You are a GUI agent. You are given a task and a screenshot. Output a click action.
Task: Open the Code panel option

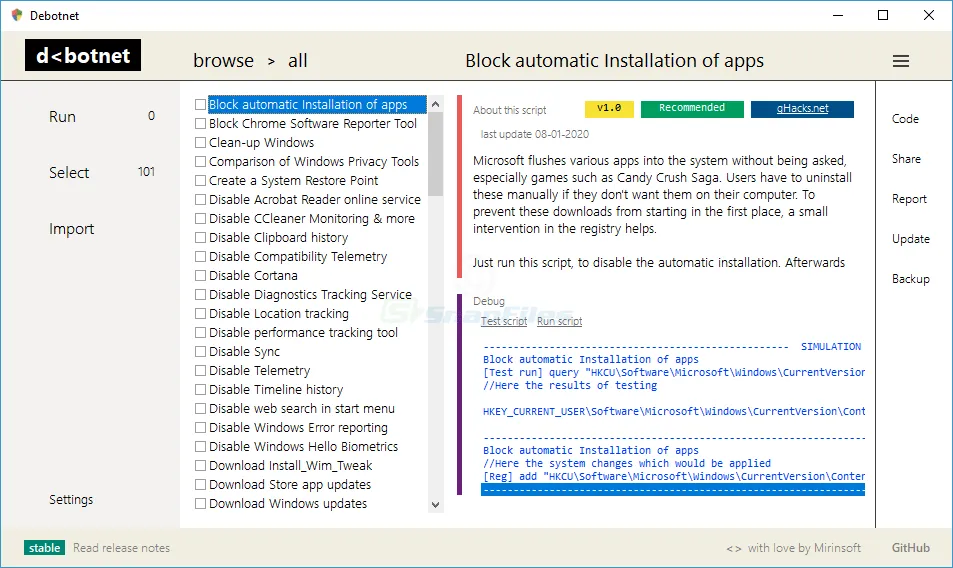pyautogui.click(x=905, y=119)
